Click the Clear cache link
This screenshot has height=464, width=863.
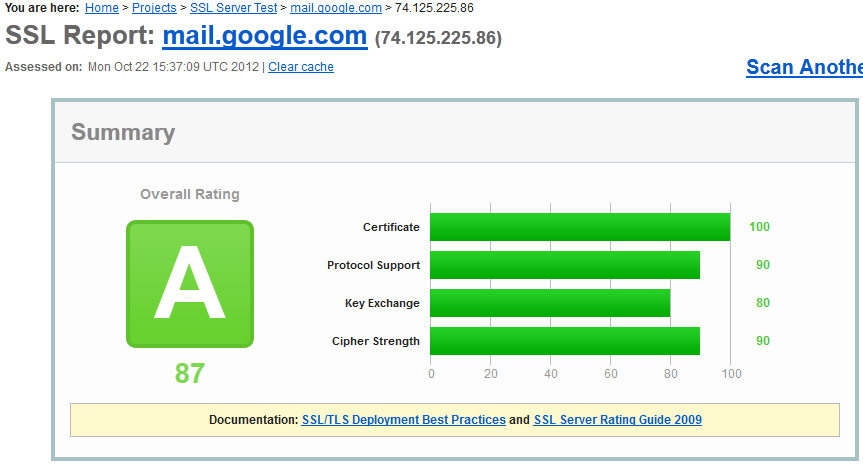(301, 67)
